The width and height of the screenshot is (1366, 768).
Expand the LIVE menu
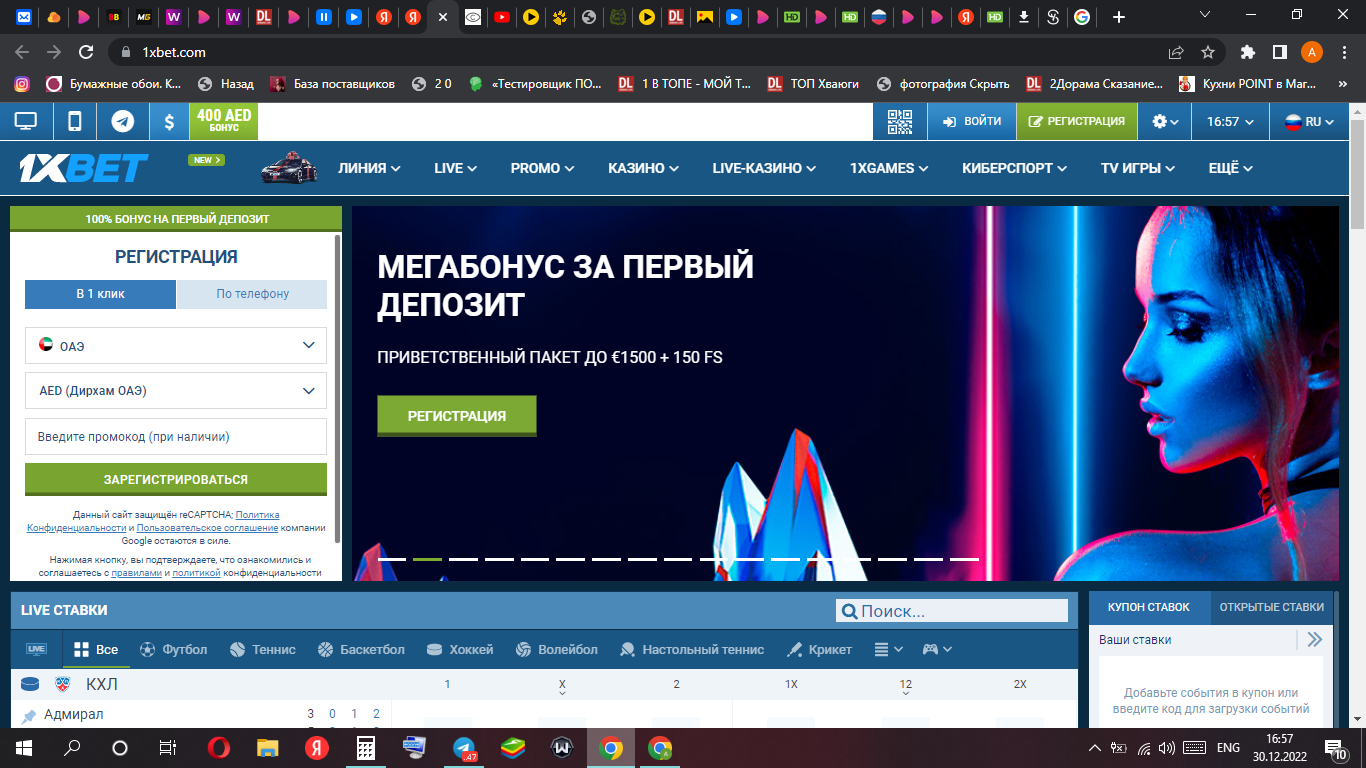coord(455,168)
